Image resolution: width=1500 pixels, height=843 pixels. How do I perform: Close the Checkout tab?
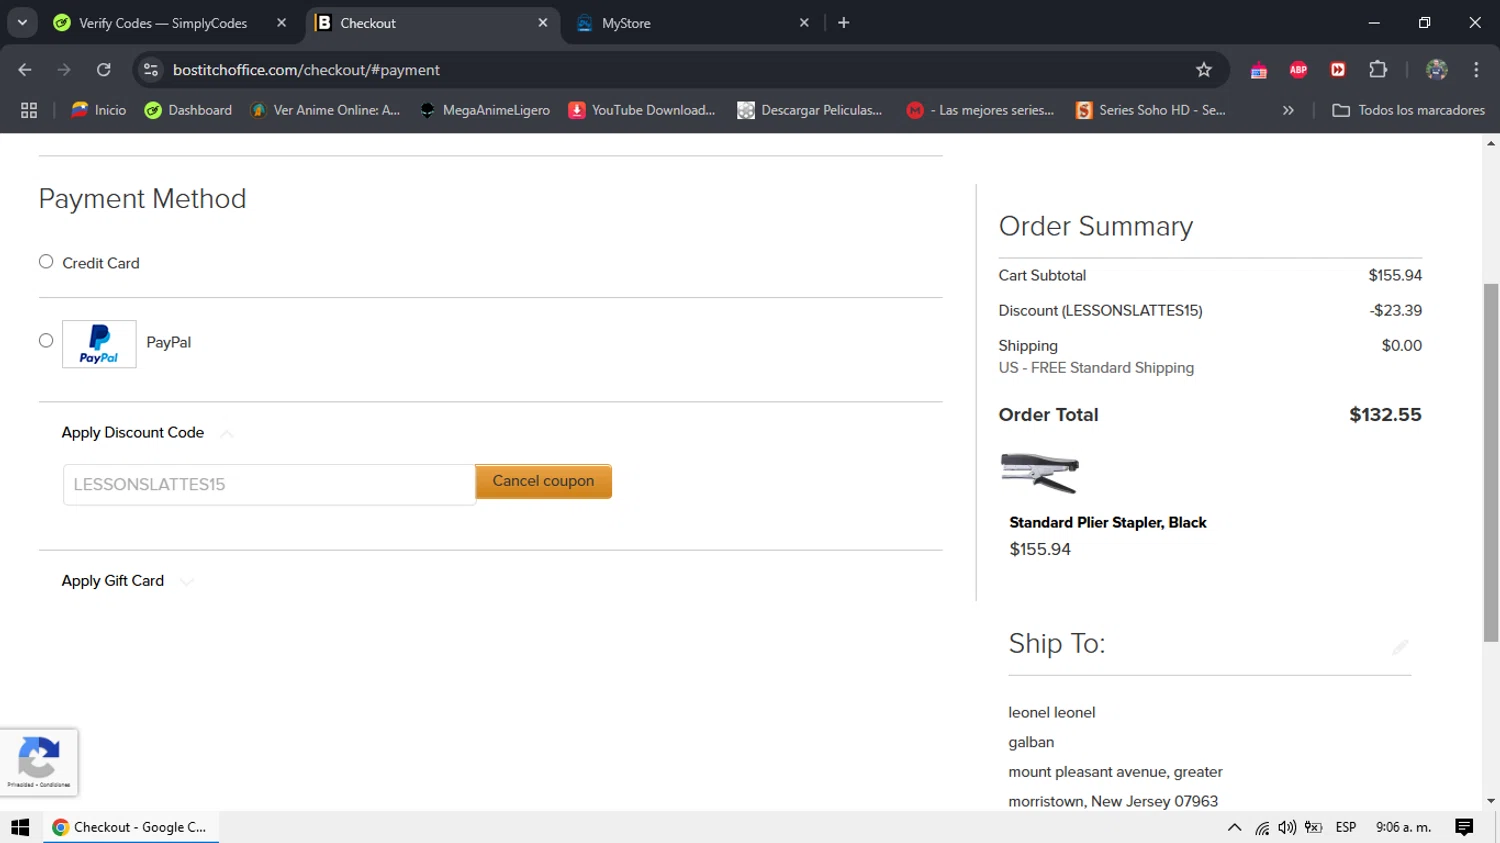543,23
